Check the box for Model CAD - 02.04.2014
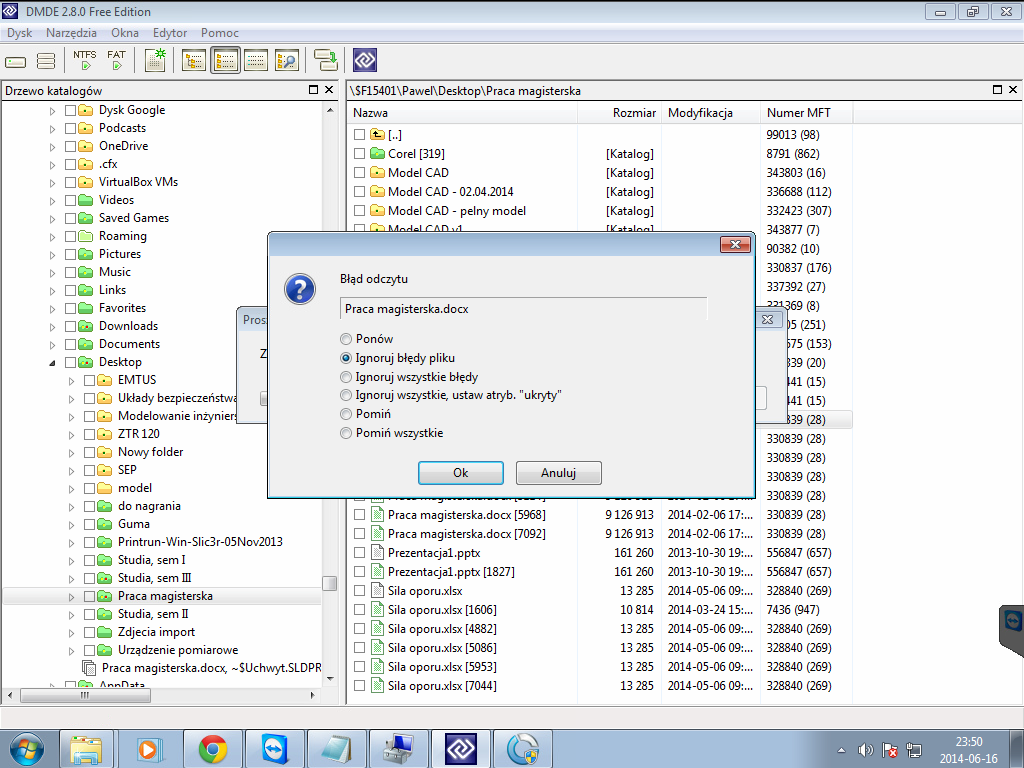Image resolution: width=1024 pixels, height=768 pixels. click(x=359, y=192)
